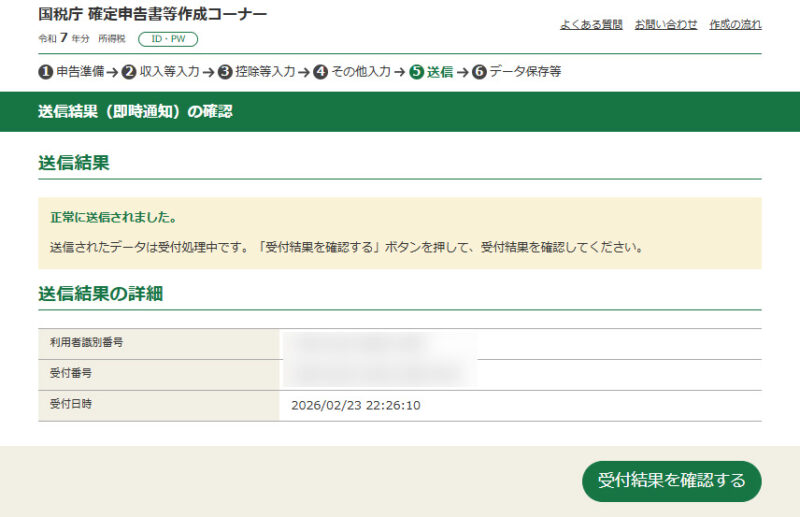The image size is (800, 517).
Task: Click the step 3 控除等入力 number icon
Action: 225,72
